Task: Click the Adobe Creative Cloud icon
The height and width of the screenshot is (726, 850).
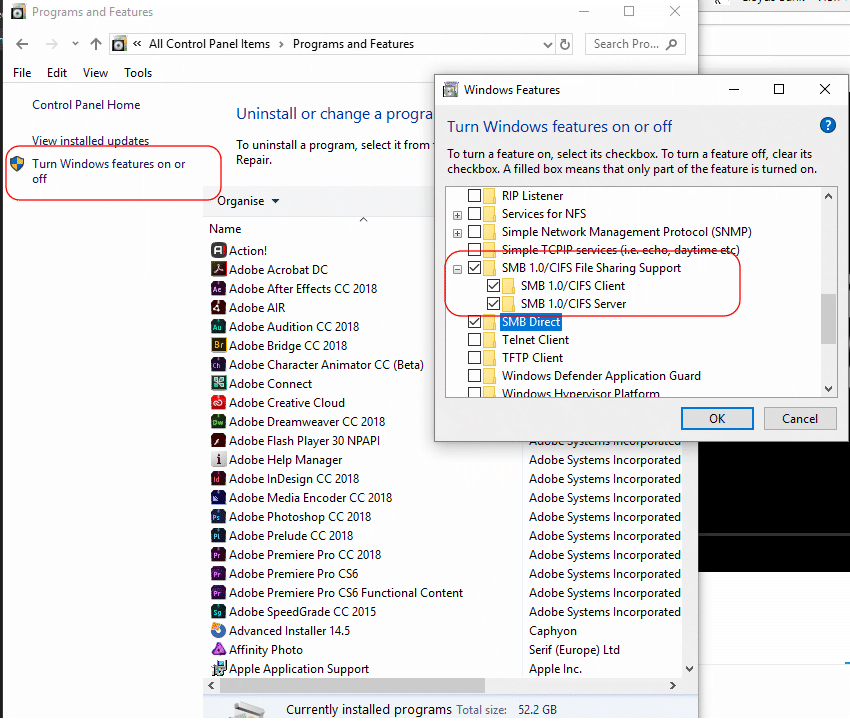Action: 218,402
